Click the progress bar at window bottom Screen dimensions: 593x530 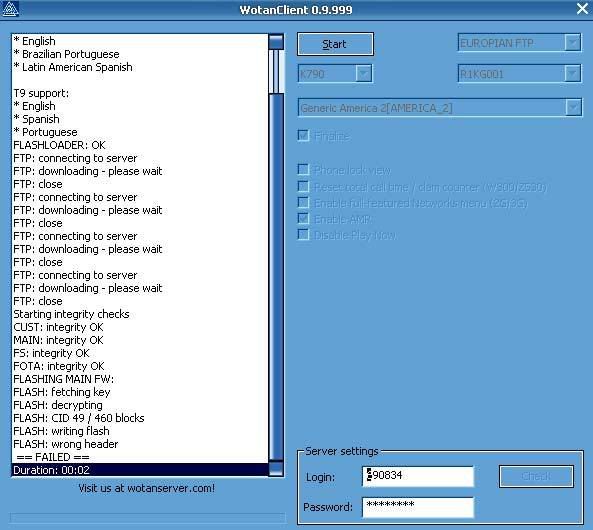[x=147, y=518]
